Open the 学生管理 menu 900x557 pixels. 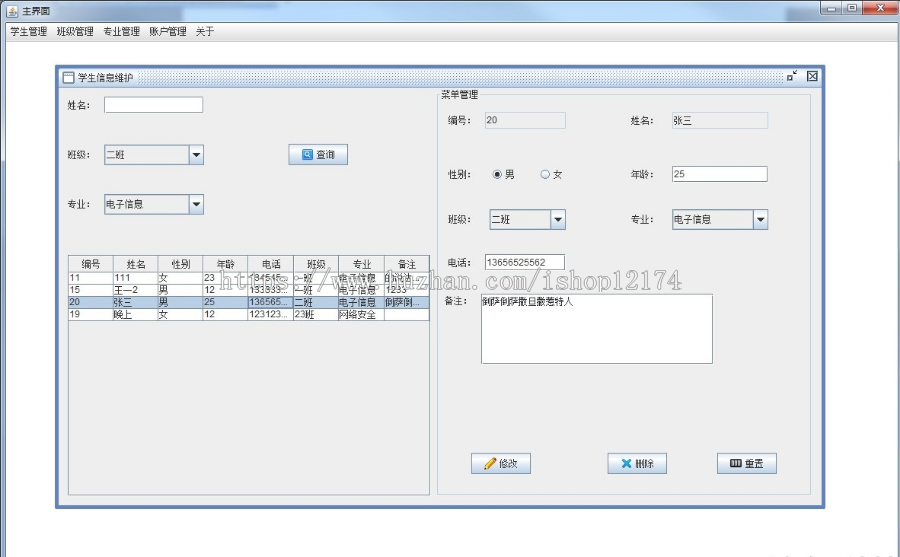coord(29,32)
